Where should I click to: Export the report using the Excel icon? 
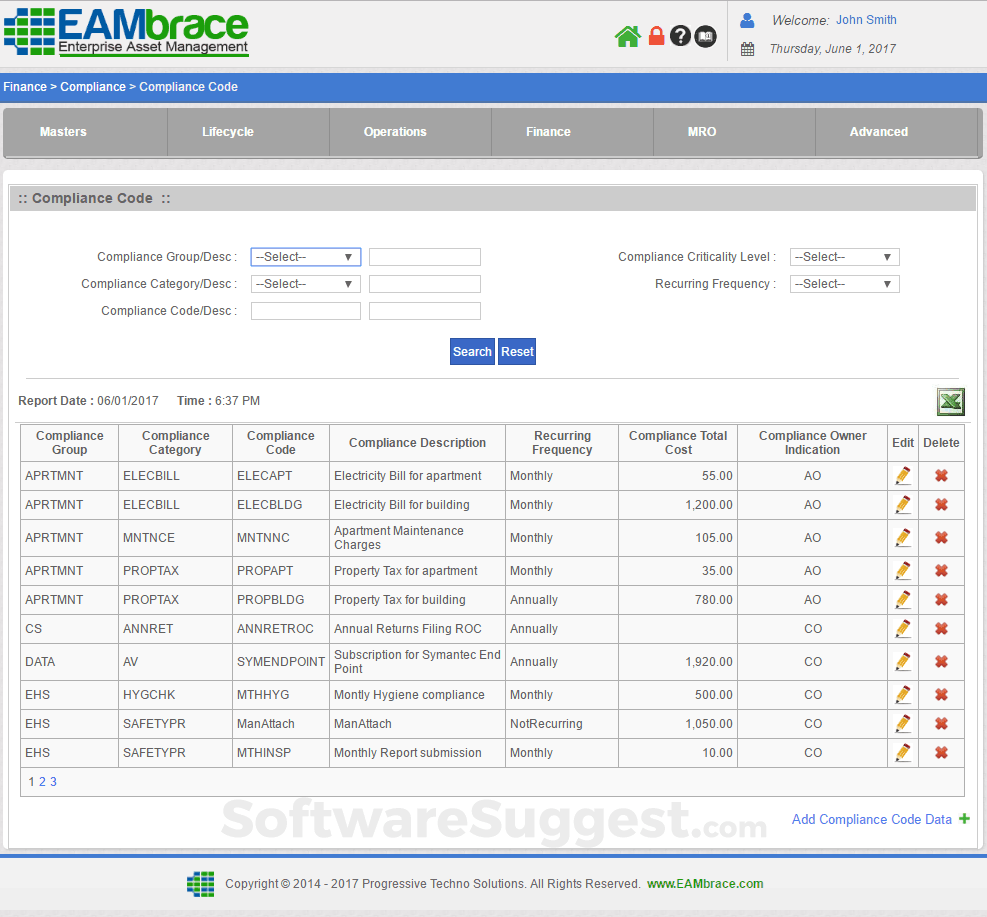(950, 402)
